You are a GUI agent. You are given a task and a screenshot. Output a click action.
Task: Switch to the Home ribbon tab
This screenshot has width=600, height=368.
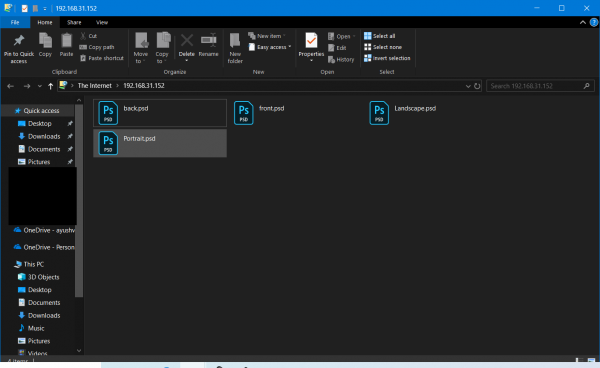click(x=45, y=22)
